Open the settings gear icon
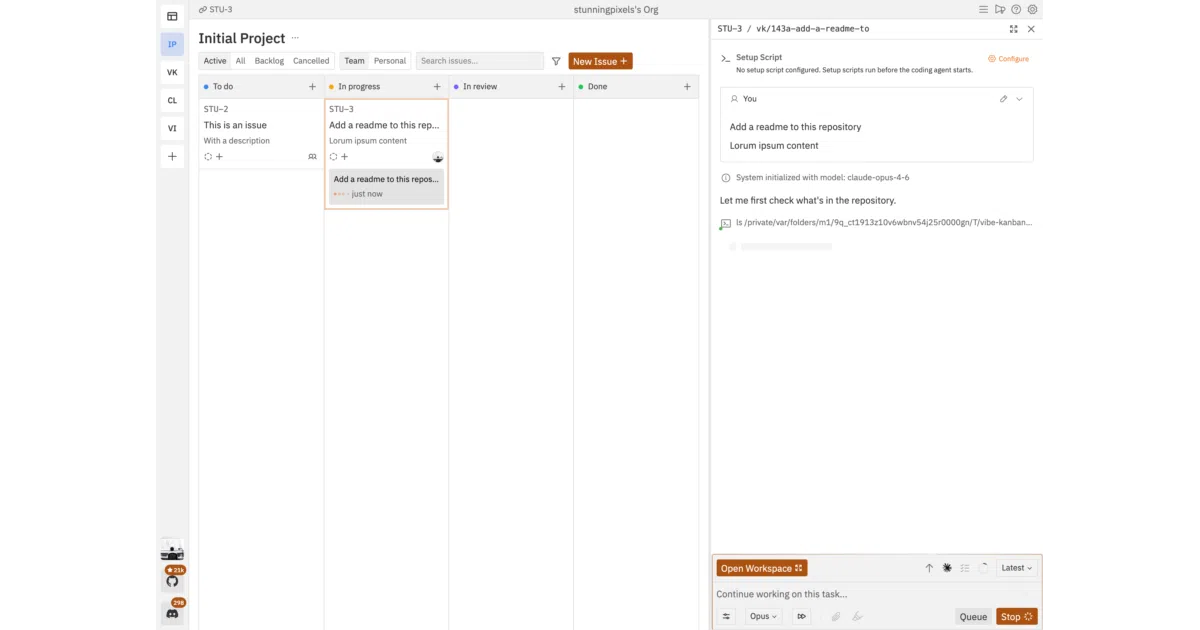Image resolution: width=1200 pixels, height=630 pixels. (x=1033, y=9)
